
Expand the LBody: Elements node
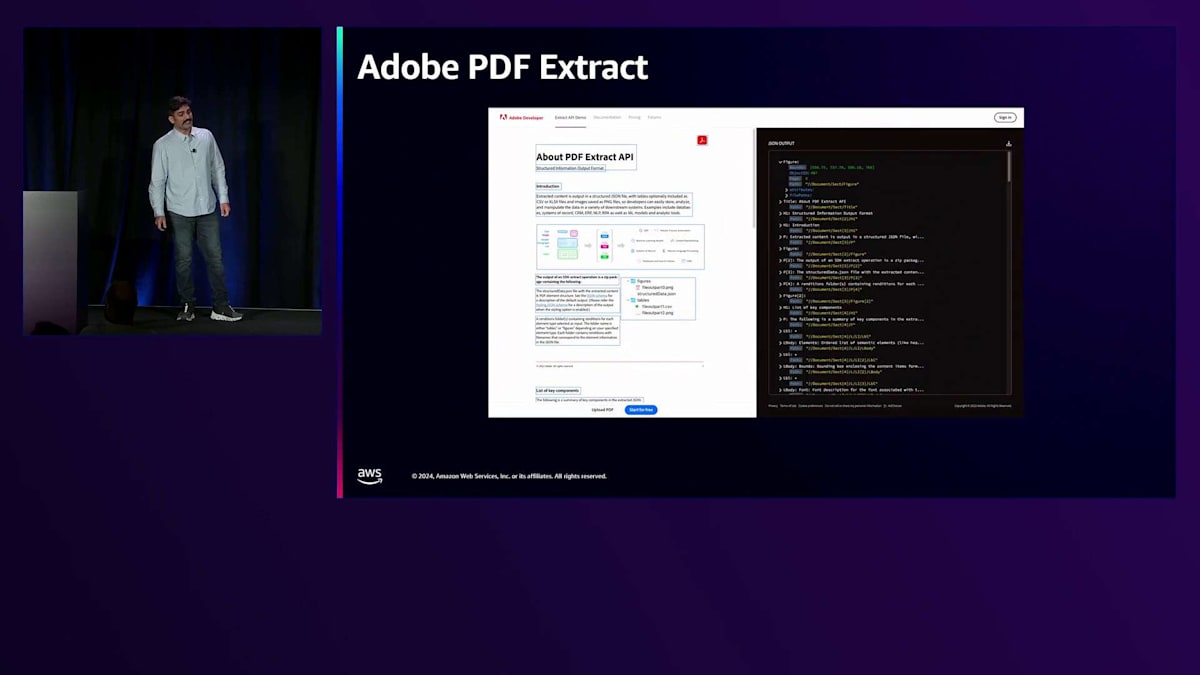point(780,343)
